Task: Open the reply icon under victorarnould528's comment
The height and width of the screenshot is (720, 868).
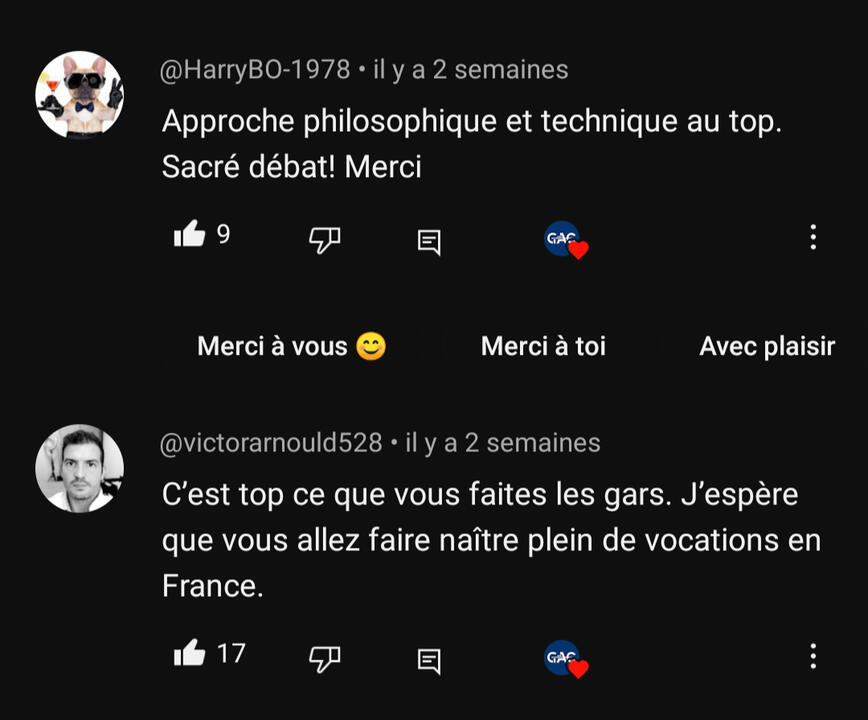Action: click(429, 659)
